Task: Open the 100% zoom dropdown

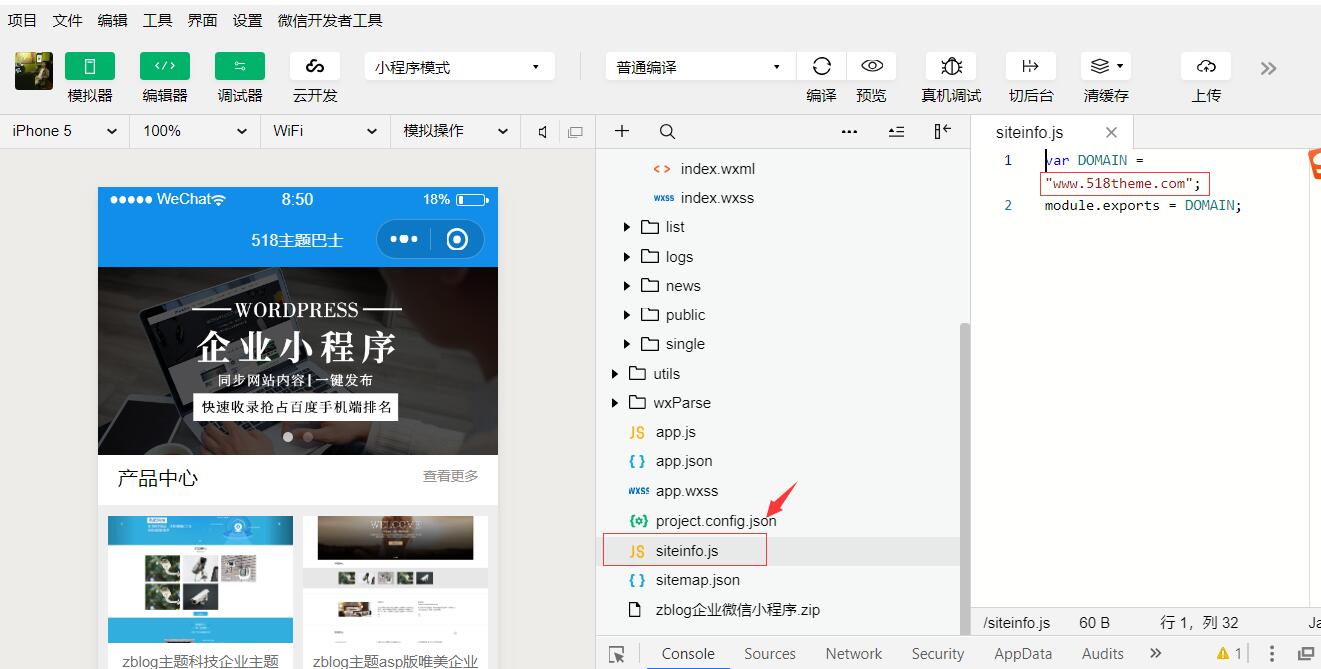Action: pyautogui.click(x=195, y=131)
